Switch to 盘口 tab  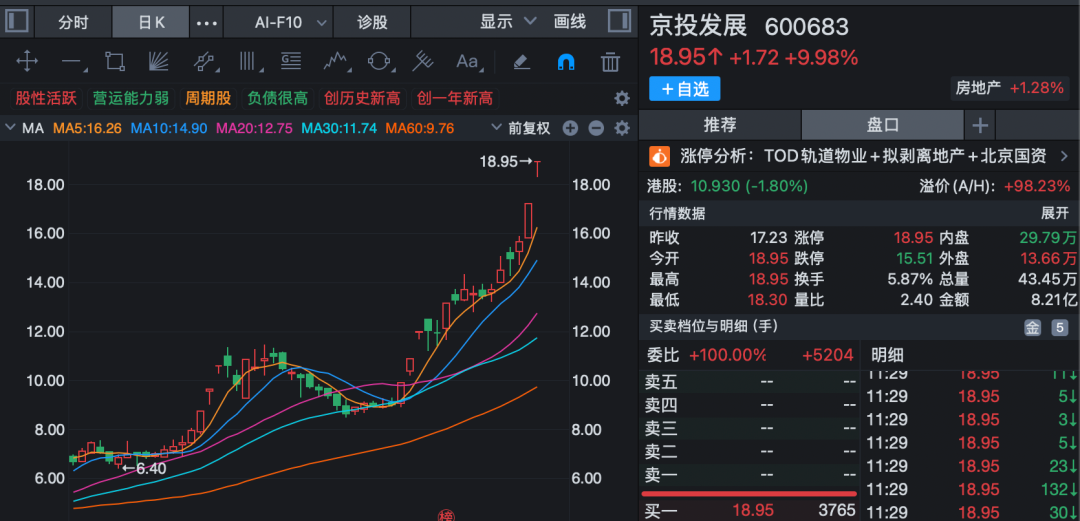[882, 125]
